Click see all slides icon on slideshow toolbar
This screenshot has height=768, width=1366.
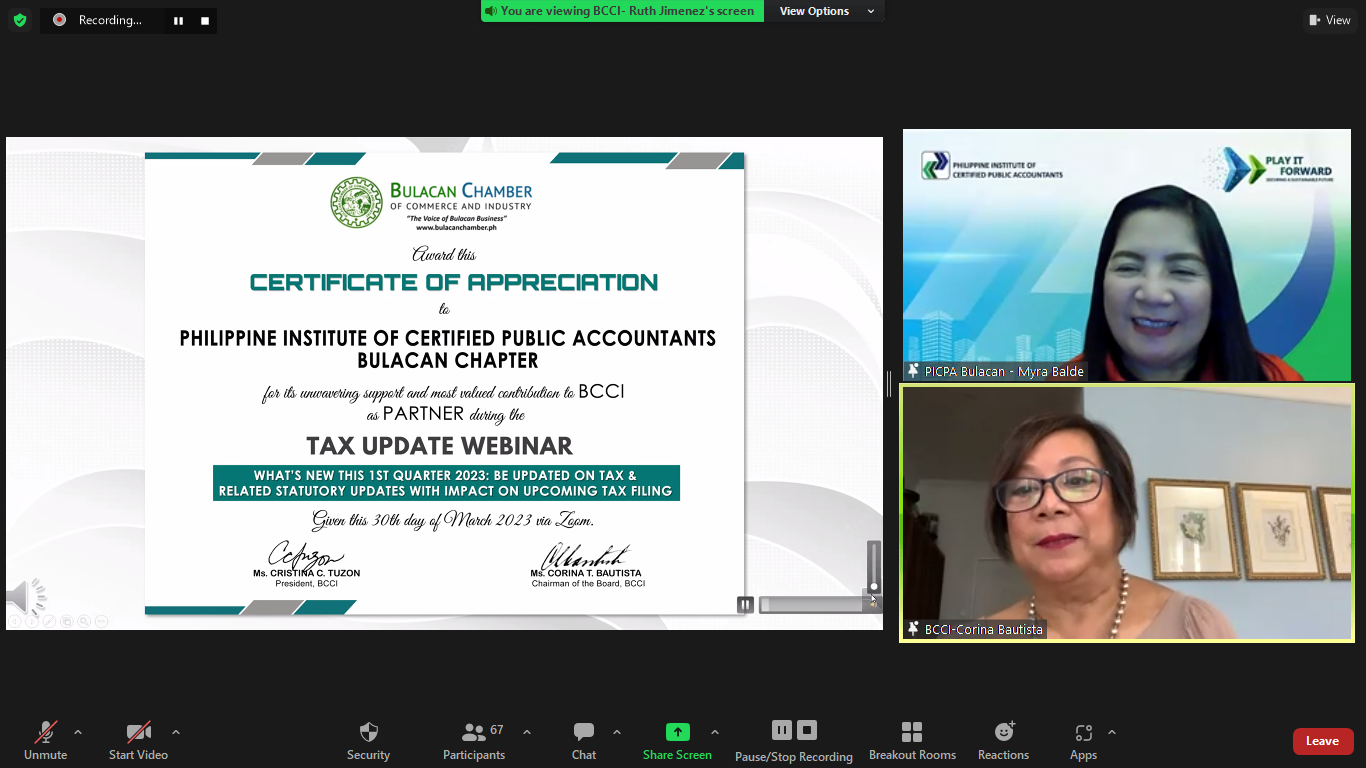click(67, 621)
